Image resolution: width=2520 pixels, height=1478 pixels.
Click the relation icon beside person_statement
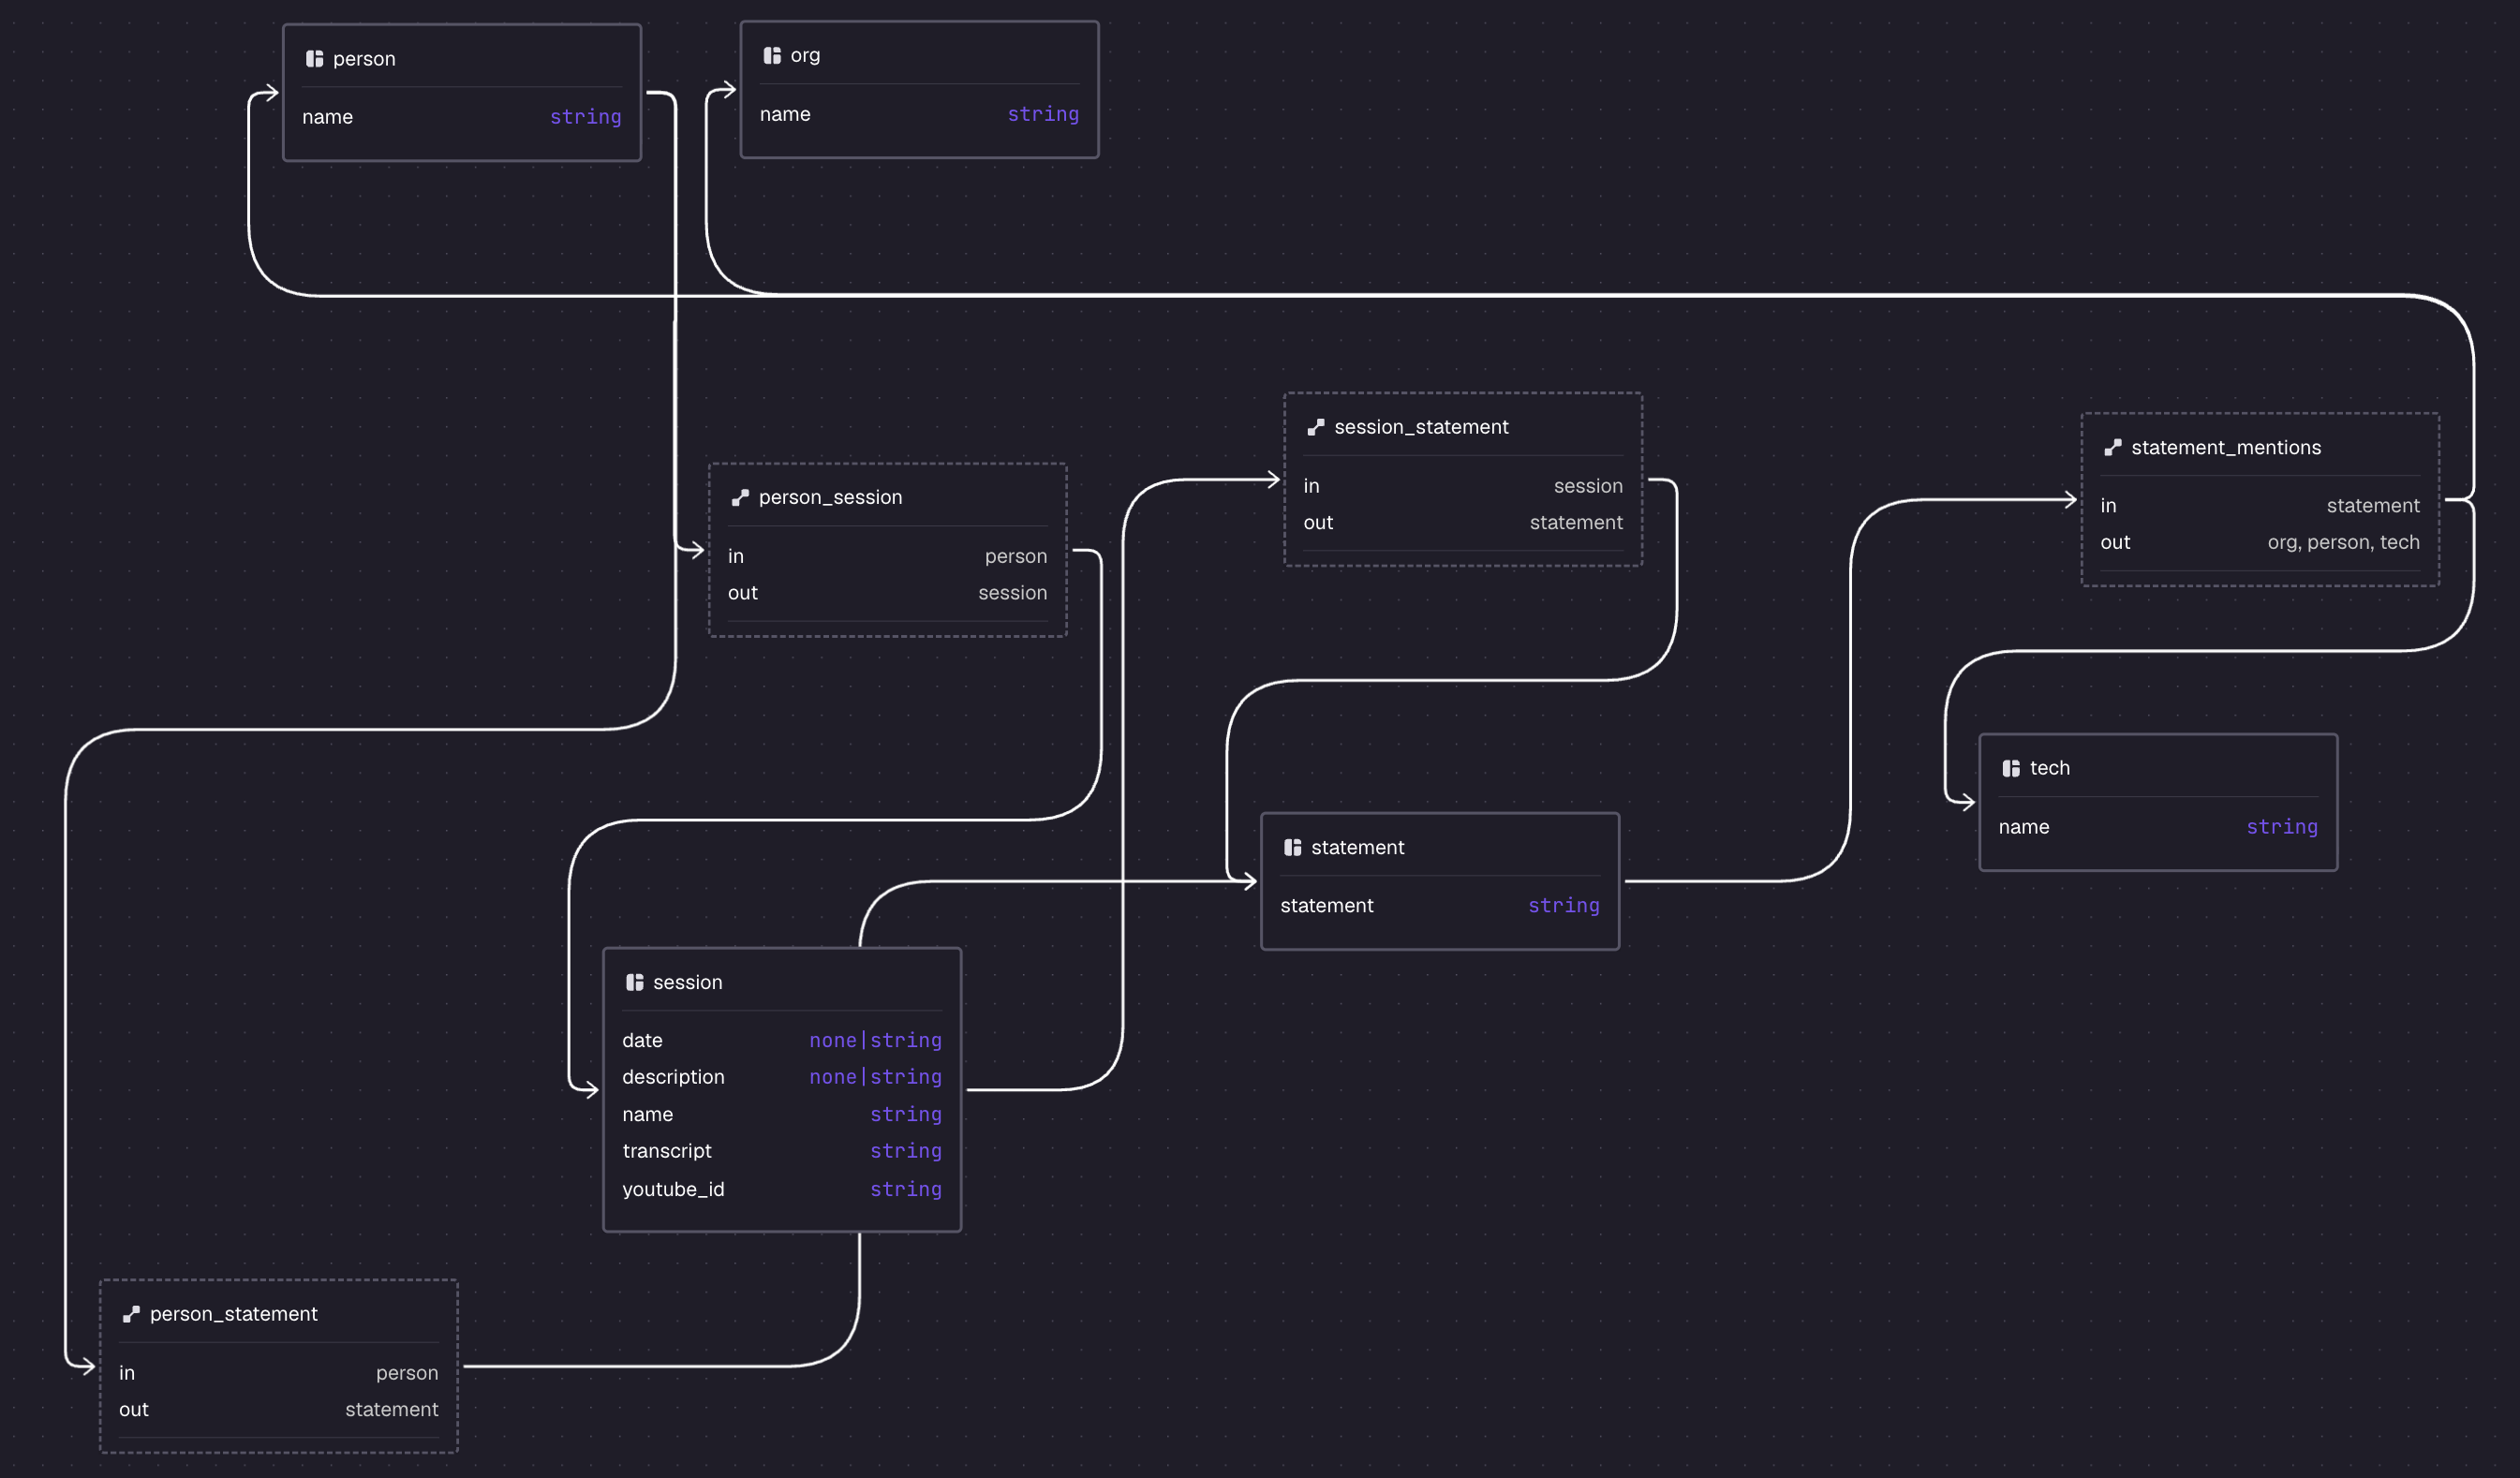tap(131, 1314)
